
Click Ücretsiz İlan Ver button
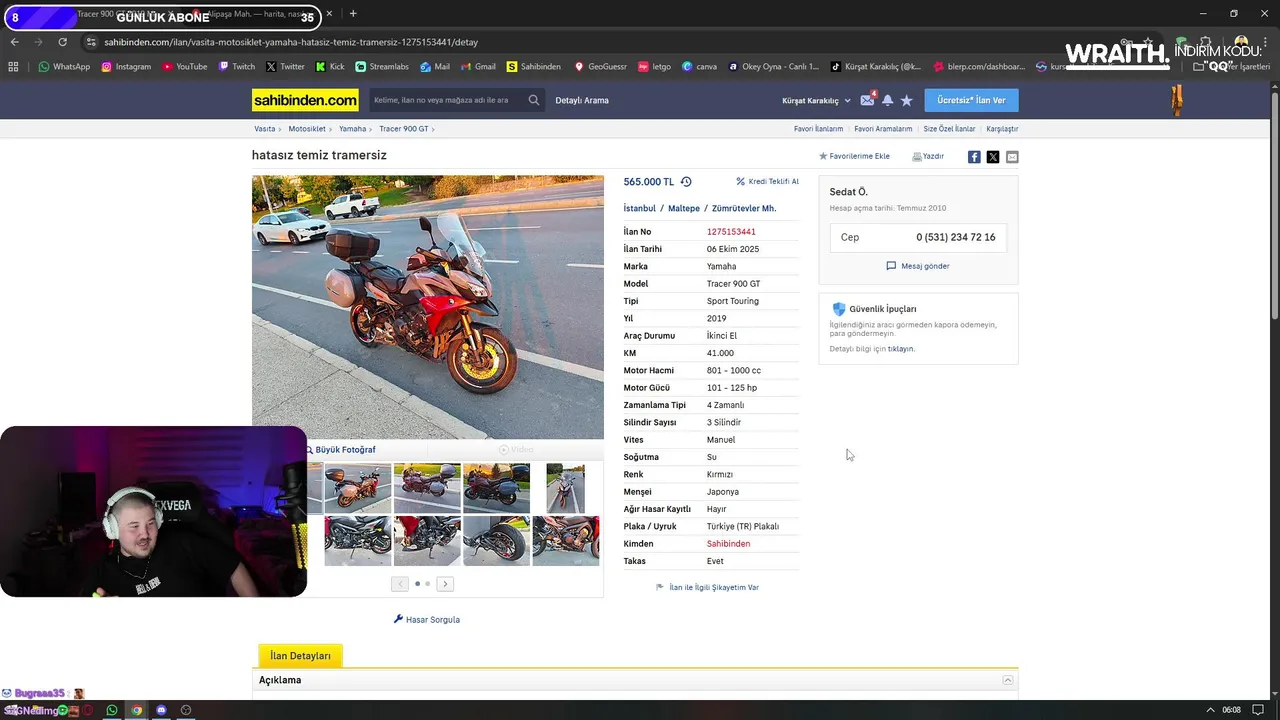pyautogui.click(x=971, y=100)
